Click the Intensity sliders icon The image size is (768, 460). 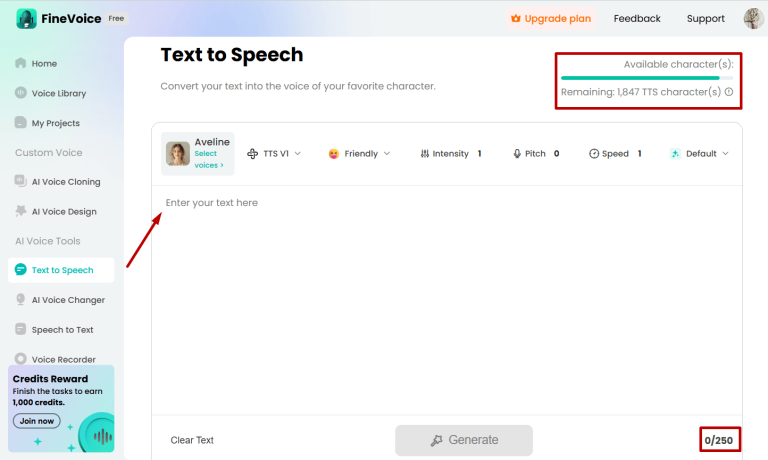coord(425,154)
